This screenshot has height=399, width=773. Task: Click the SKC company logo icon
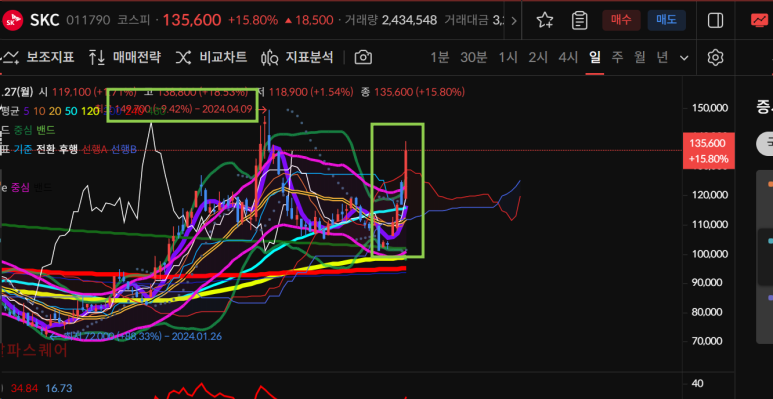pos(13,20)
